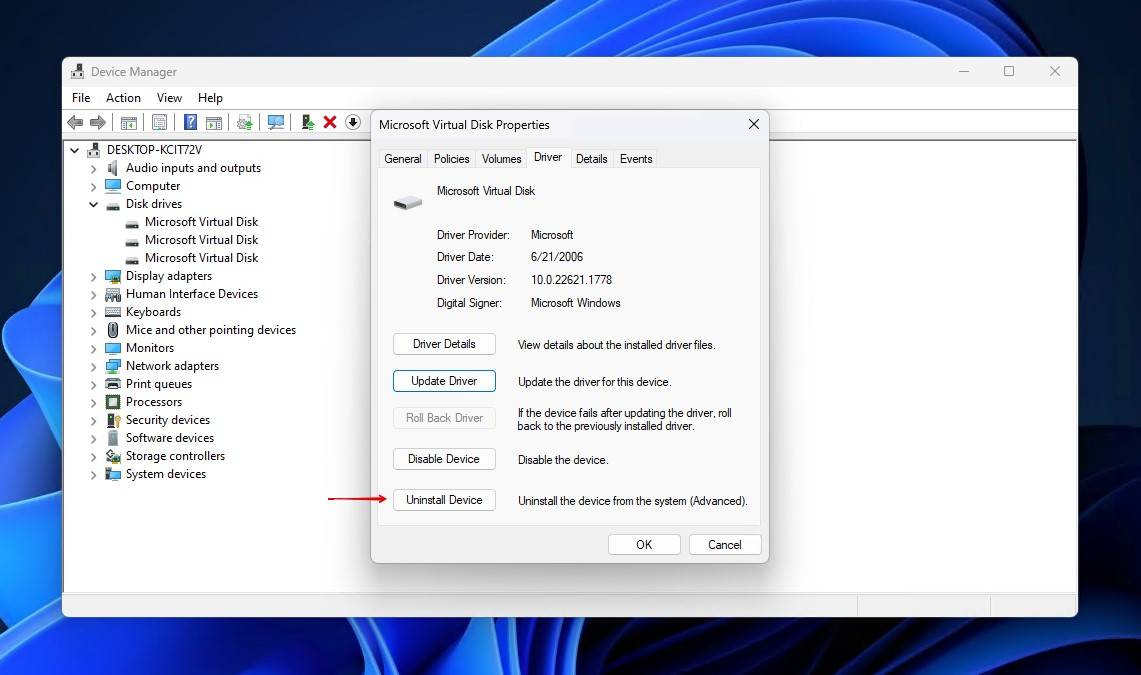This screenshot has width=1141, height=675.
Task: Select the first Microsoft Virtual Disk entry
Action: pyautogui.click(x=201, y=222)
